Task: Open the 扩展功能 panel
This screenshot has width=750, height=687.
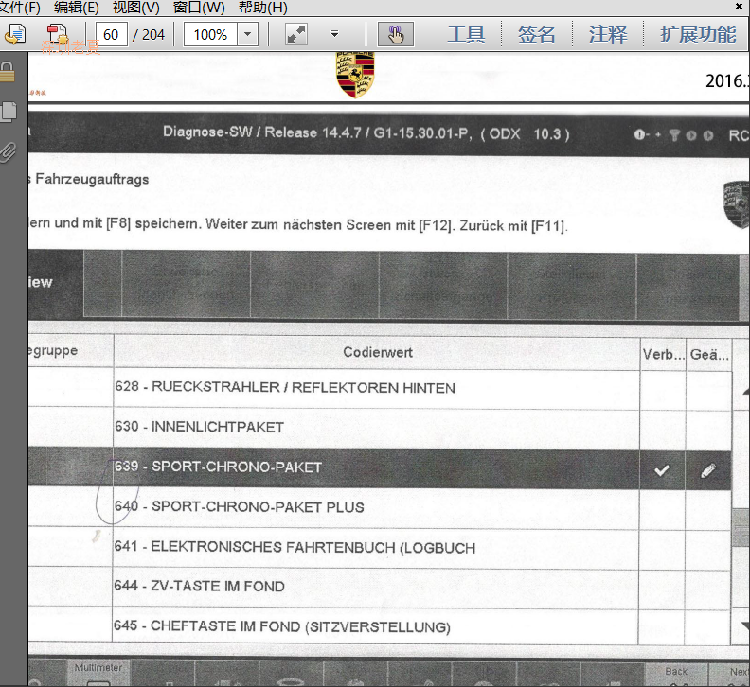Action: [698, 34]
